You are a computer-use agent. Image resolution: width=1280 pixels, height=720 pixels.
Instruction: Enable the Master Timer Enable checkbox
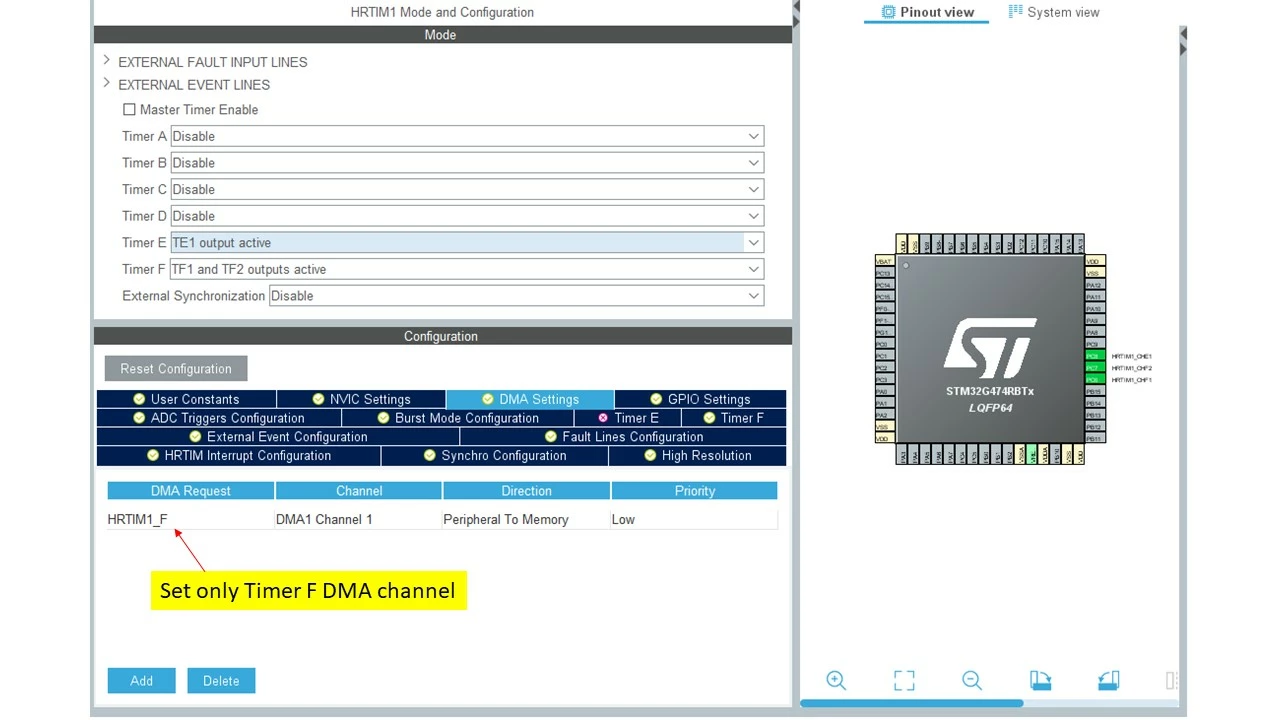[129, 110]
